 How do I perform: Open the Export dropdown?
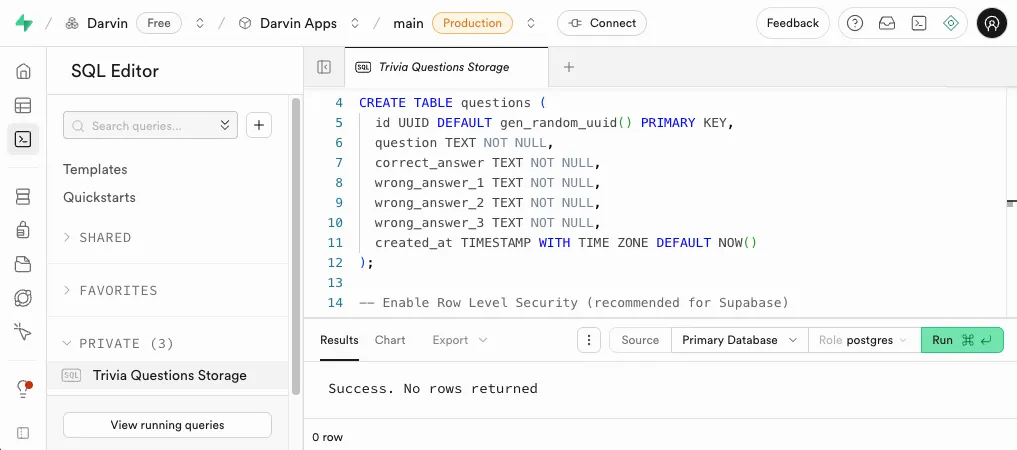(460, 340)
